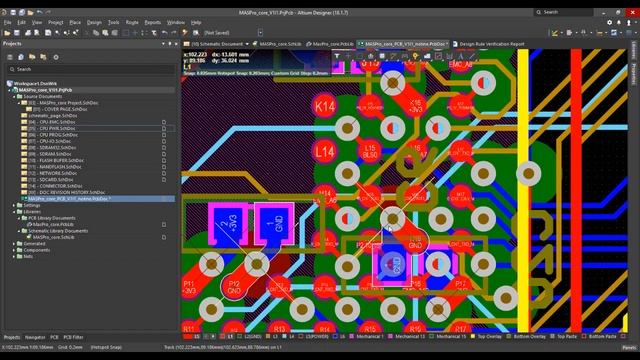Viewport: 640px width, 360px height.
Task: Switch to the MASPro_core.SchLib document tab
Action: (x=277, y=44)
